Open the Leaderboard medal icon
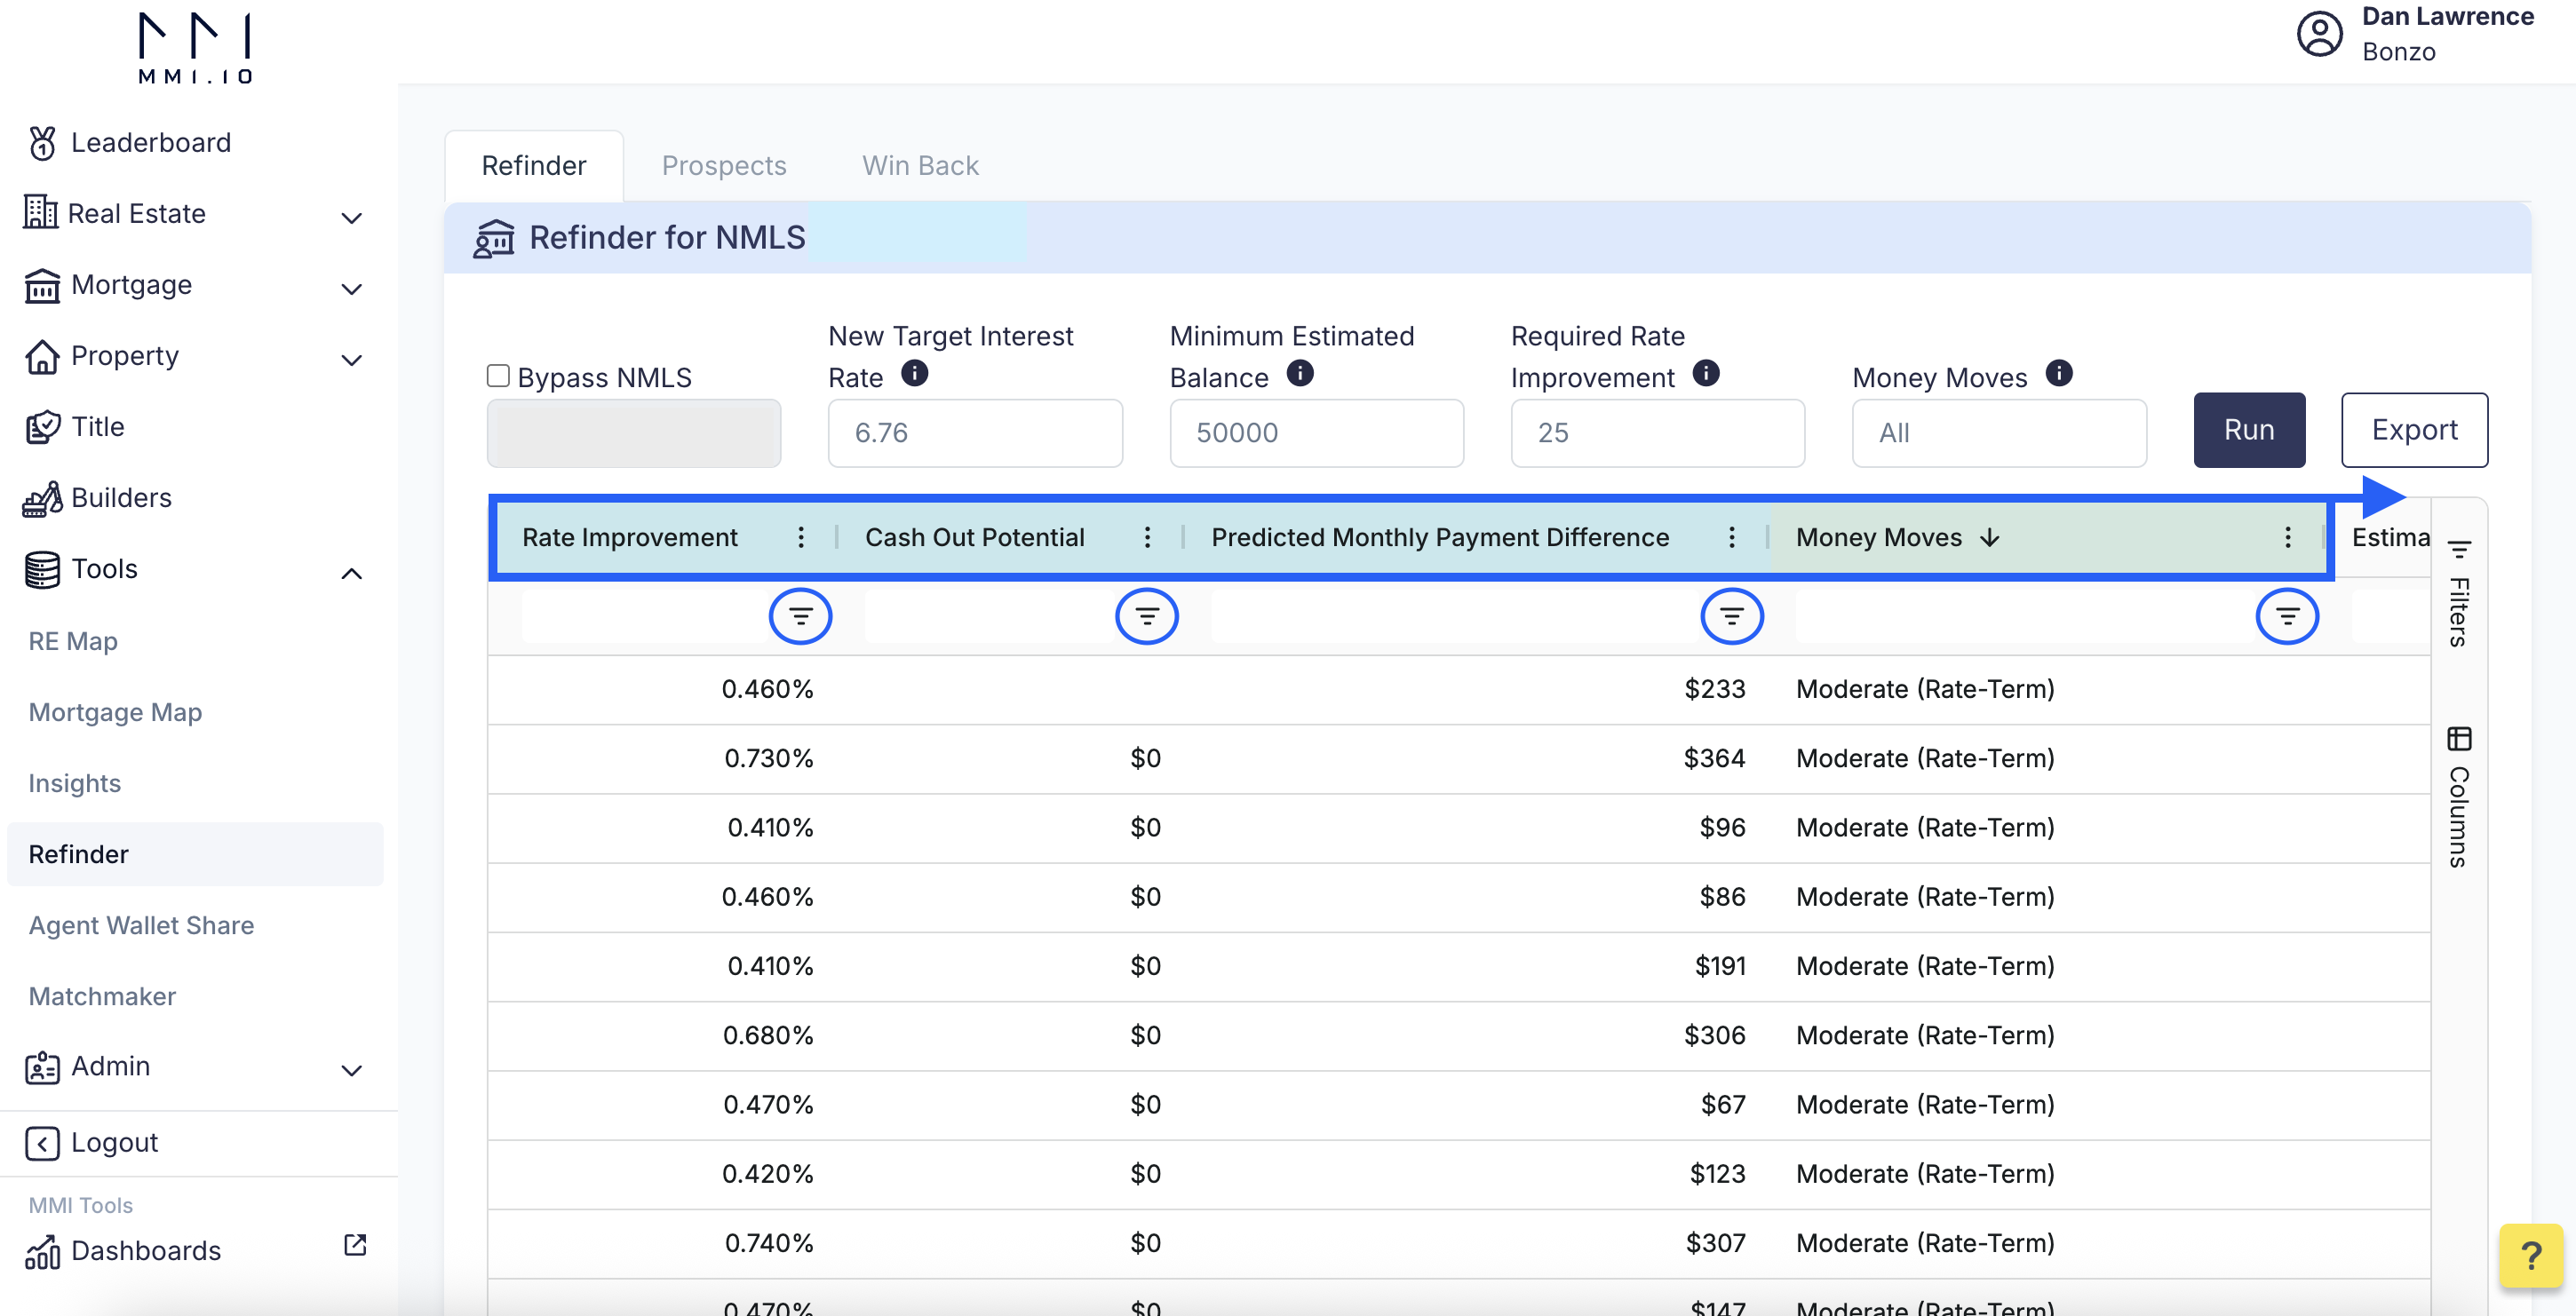Viewport: 2576px width, 1316px height. click(x=42, y=143)
